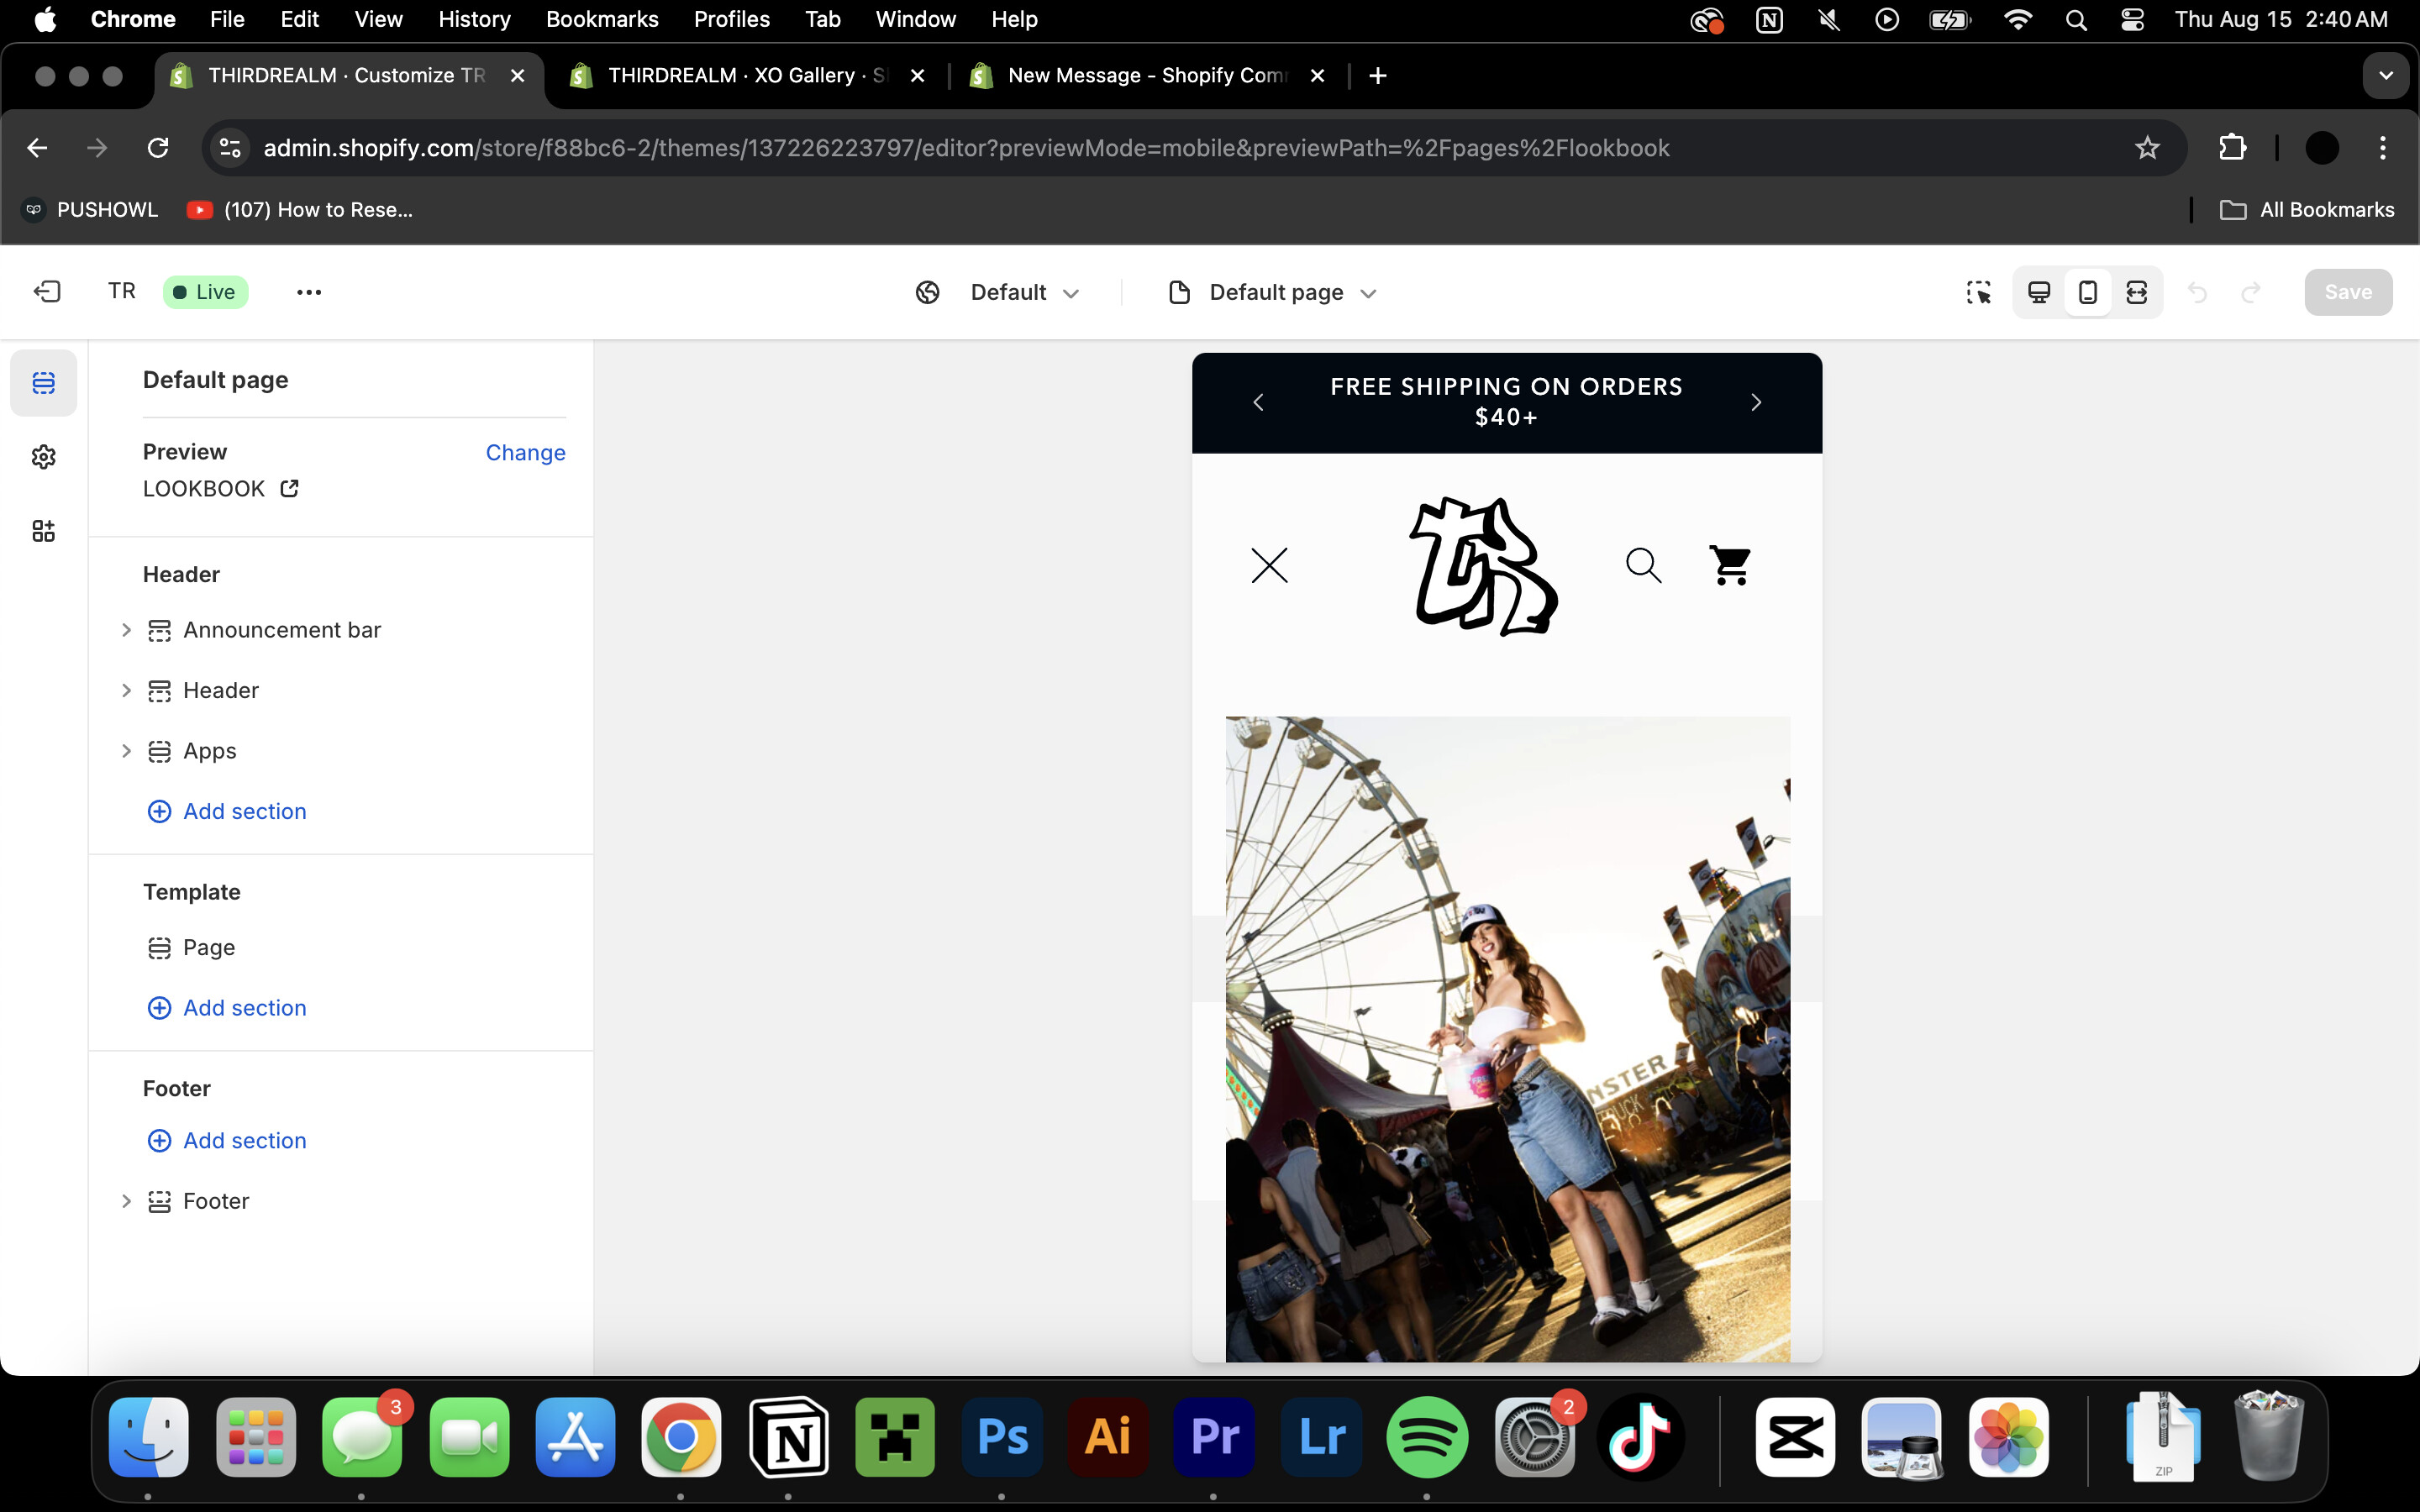Select the sections panel sidebar icon
2420x1512 pixels.
click(x=43, y=383)
